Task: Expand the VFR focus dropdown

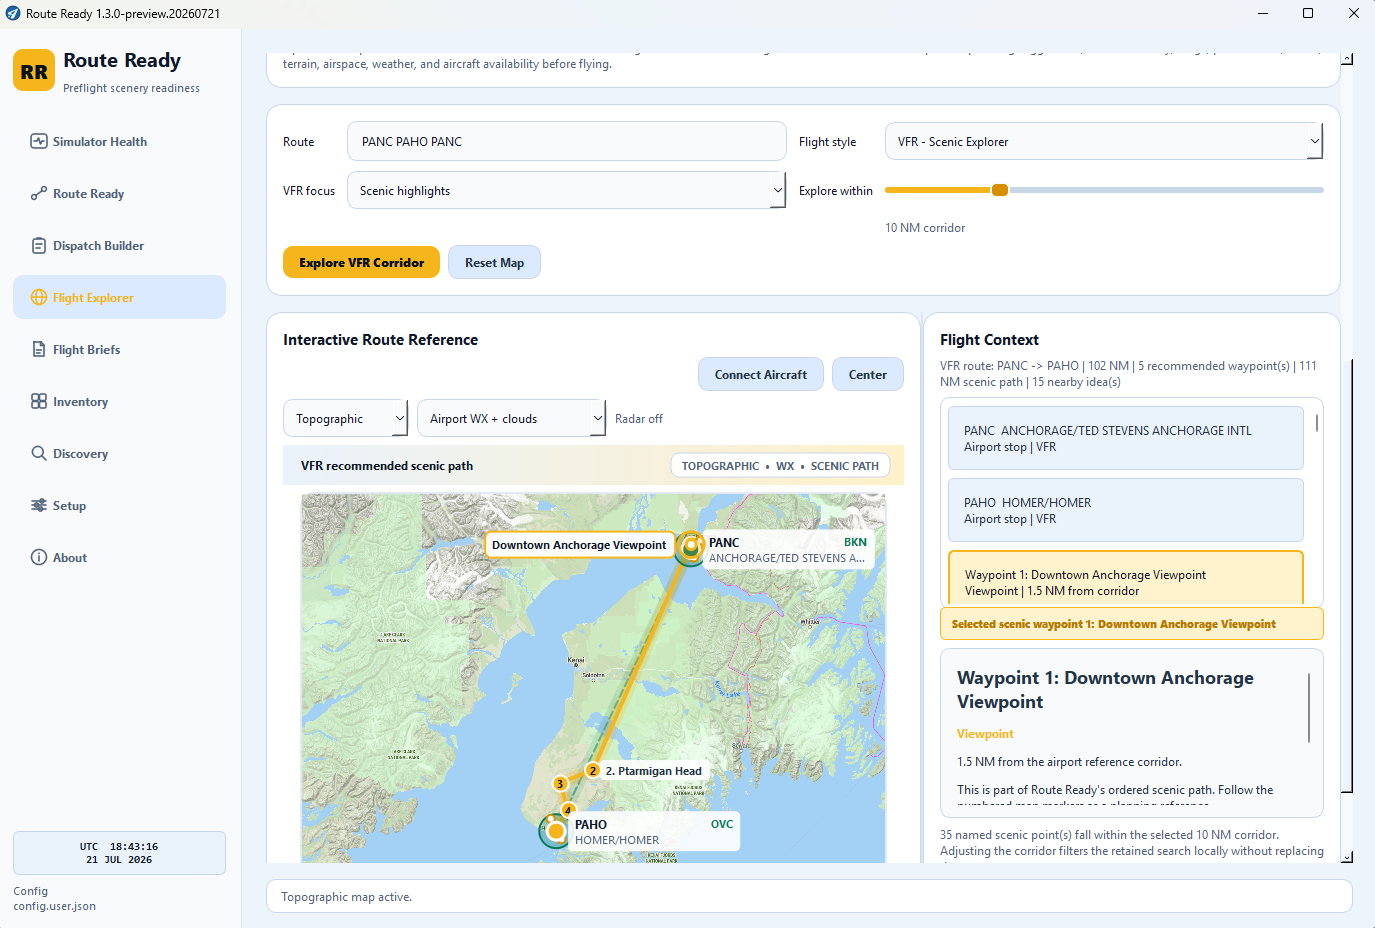Action: click(566, 190)
